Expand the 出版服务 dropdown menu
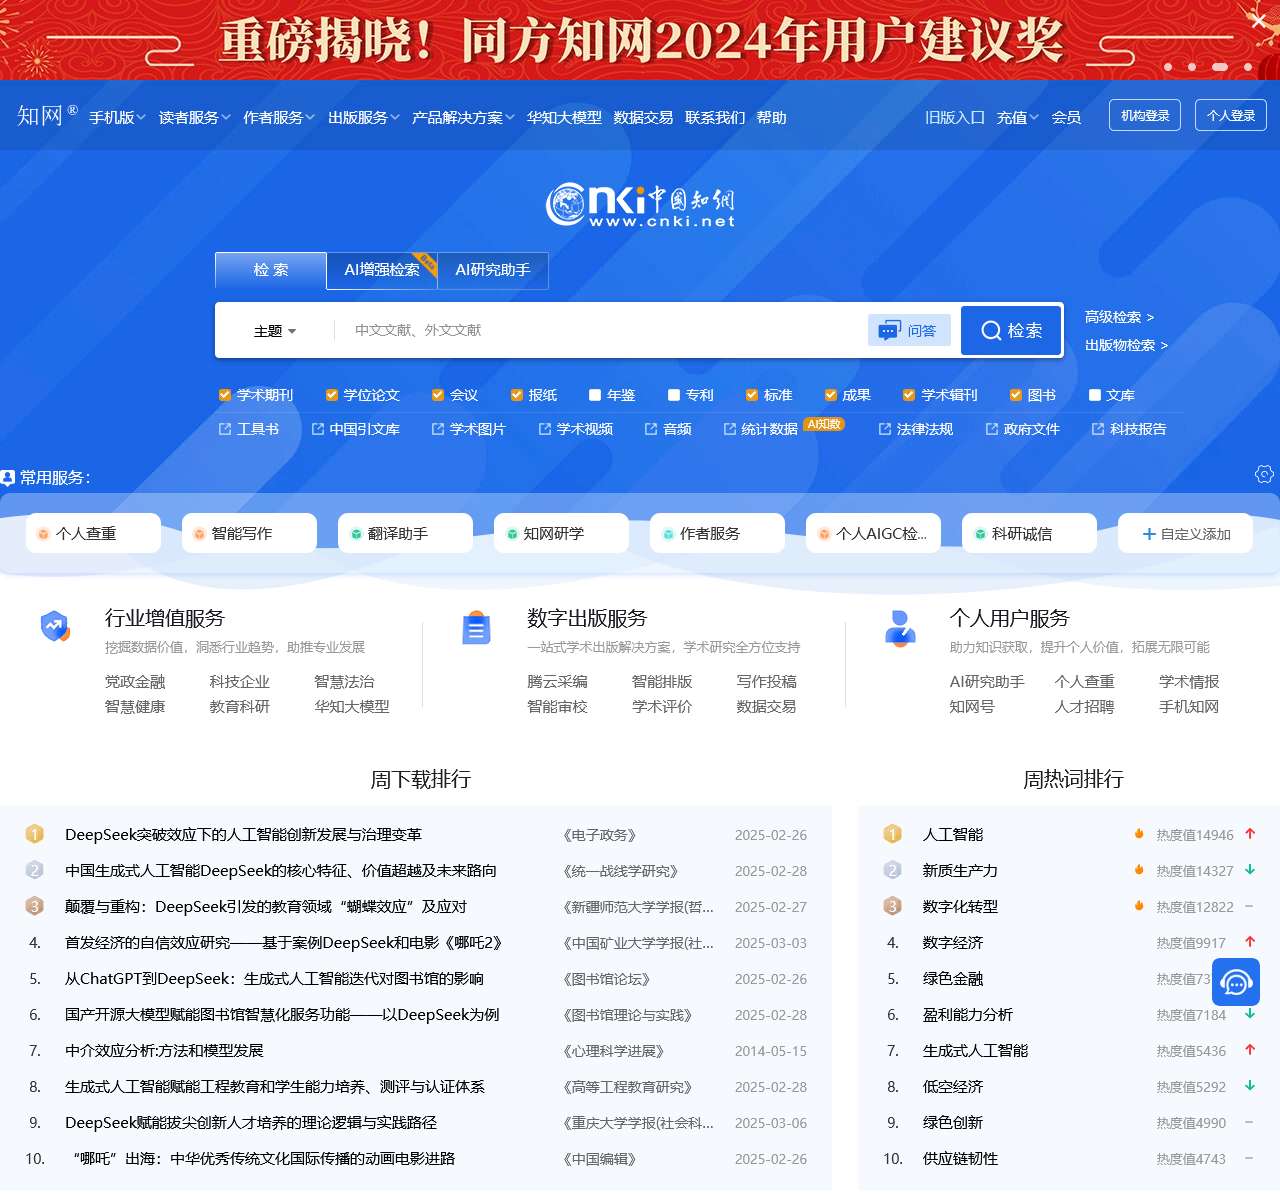Viewport: 1280px width, 1195px height. click(x=364, y=117)
